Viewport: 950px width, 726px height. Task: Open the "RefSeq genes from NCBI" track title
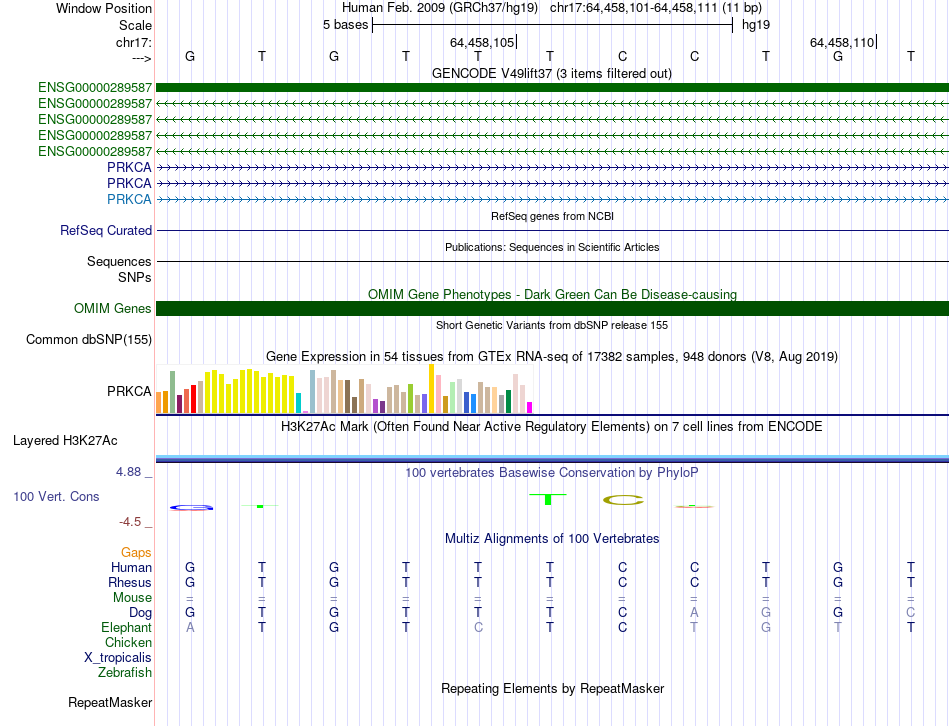point(552,216)
